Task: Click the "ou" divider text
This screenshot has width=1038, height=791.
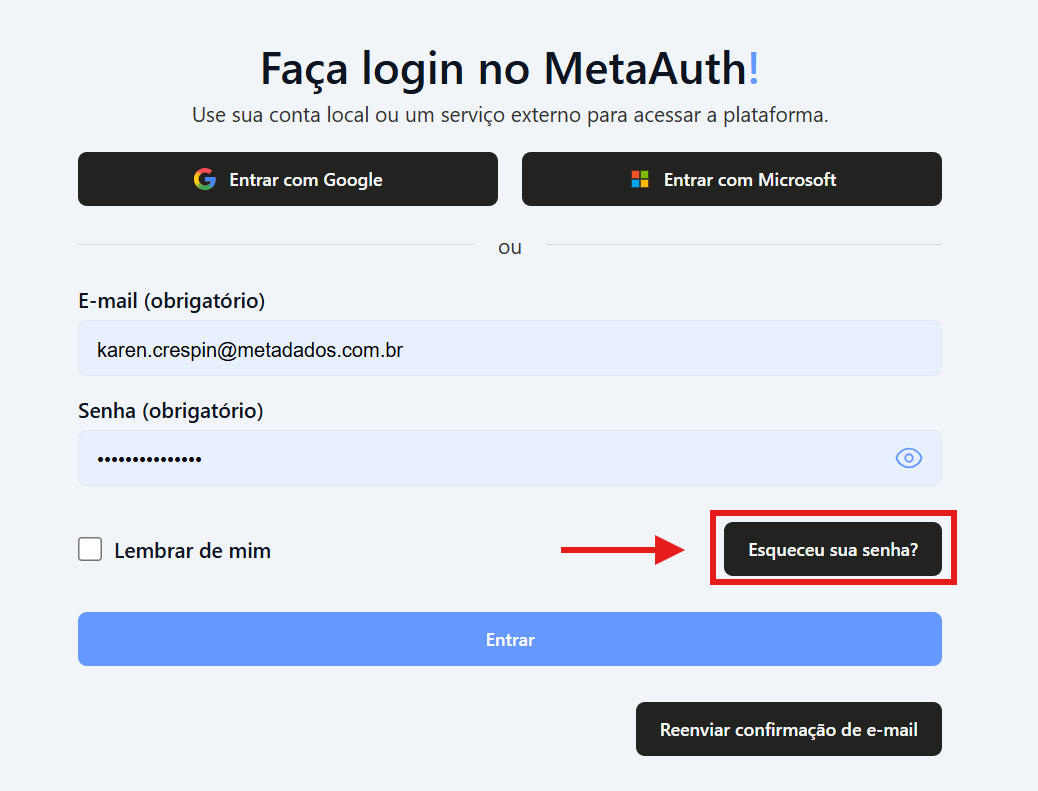Action: click(x=510, y=247)
